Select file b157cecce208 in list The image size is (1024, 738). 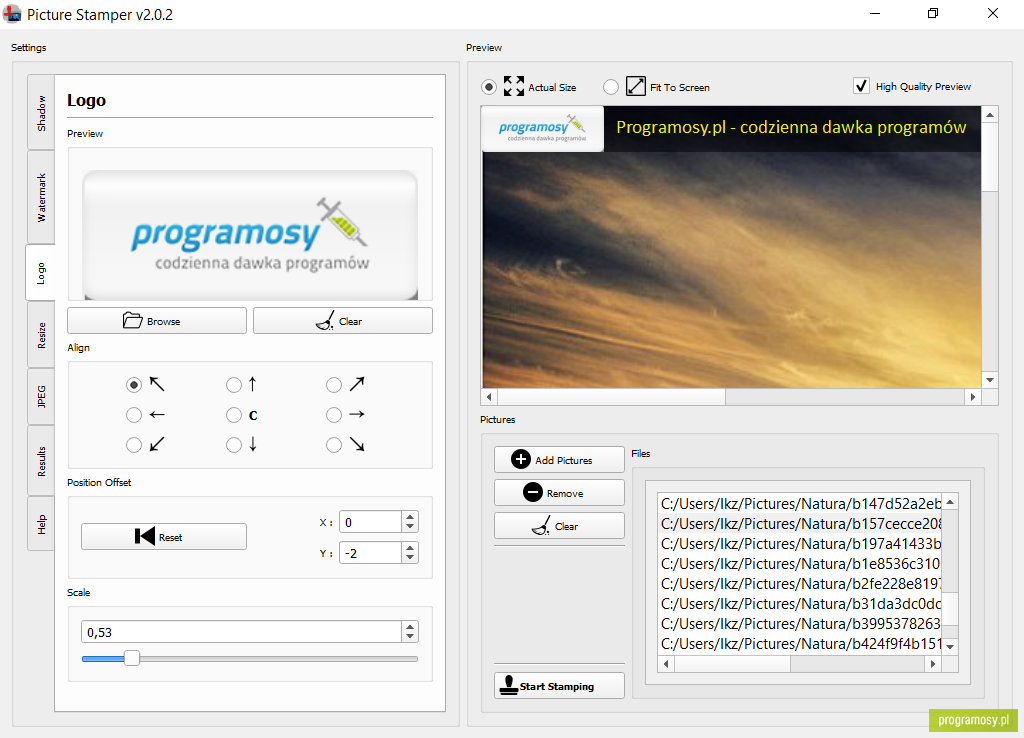click(x=800, y=524)
